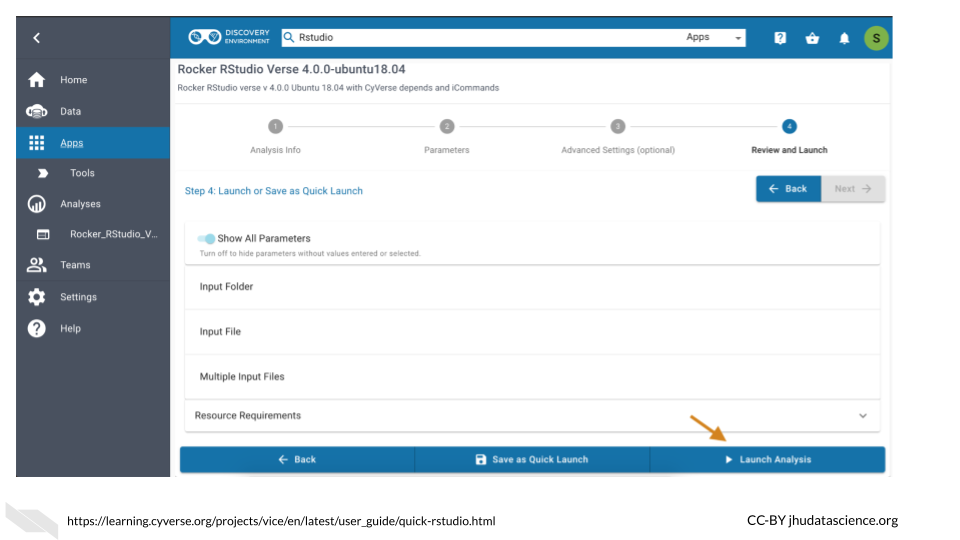Open the basket icon in the top bar
Viewport: 960px width, 540px height.
point(812,38)
